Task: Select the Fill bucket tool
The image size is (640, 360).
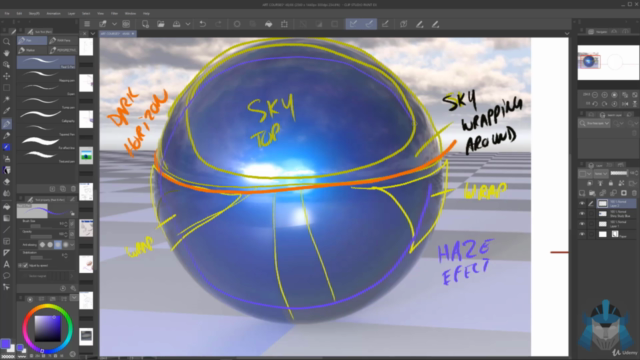Action: click(7, 207)
